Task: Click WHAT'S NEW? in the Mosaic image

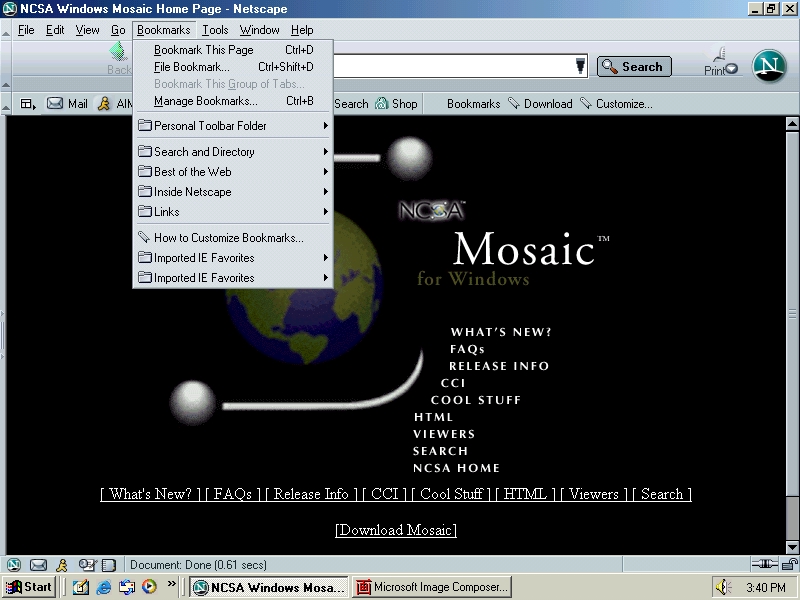Action: [x=501, y=332]
